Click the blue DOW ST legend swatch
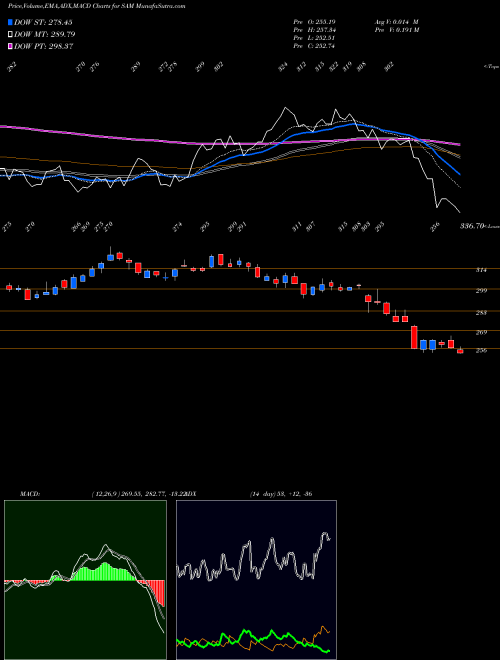This screenshot has height=660, width=500. pyautogui.click(x=10, y=22)
